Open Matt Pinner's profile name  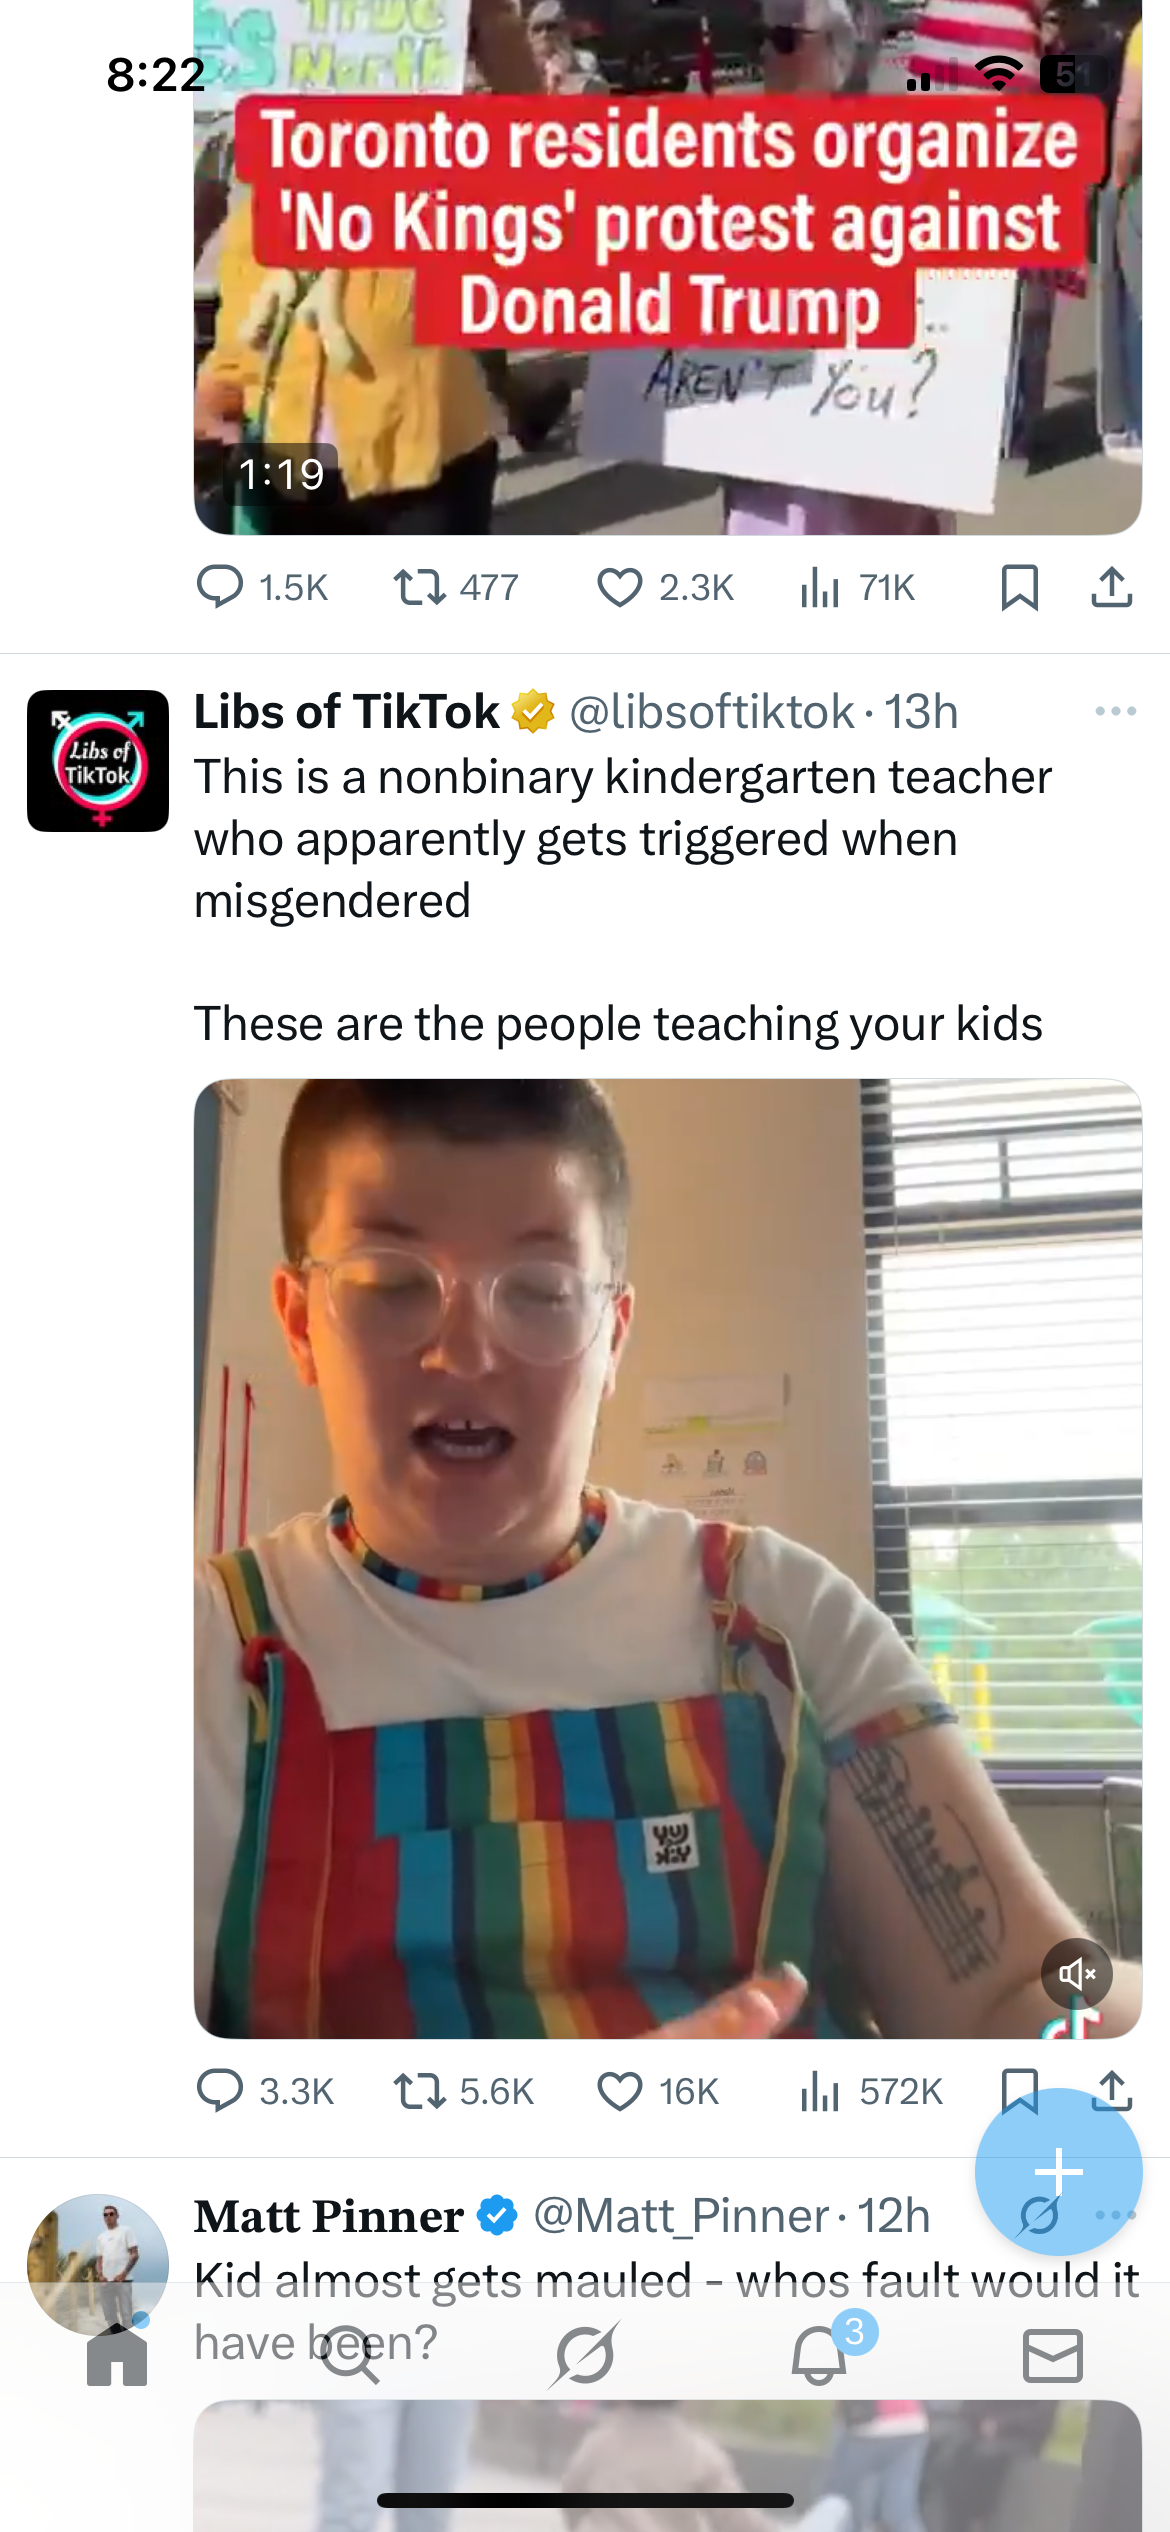tap(329, 2217)
